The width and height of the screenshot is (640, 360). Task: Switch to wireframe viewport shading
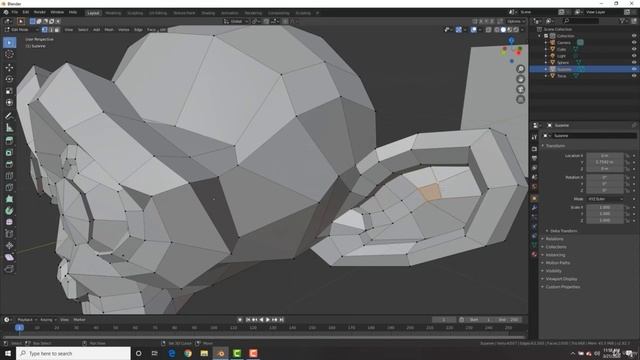497,30
